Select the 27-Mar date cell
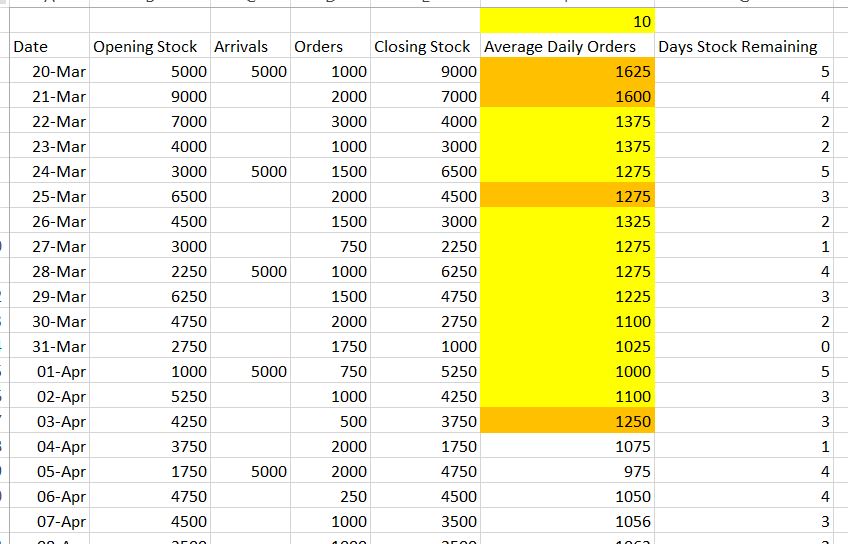Screen dimensions: 848x544 [x=49, y=247]
